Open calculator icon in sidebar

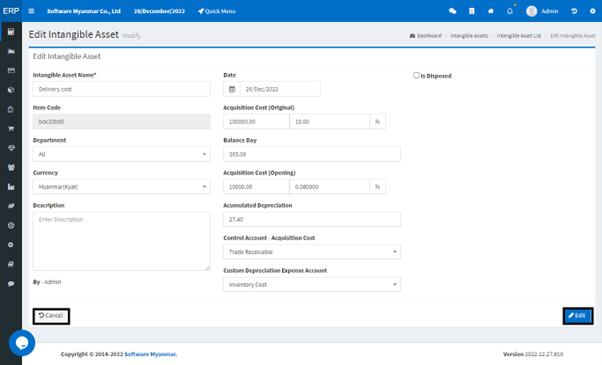[x=11, y=32]
